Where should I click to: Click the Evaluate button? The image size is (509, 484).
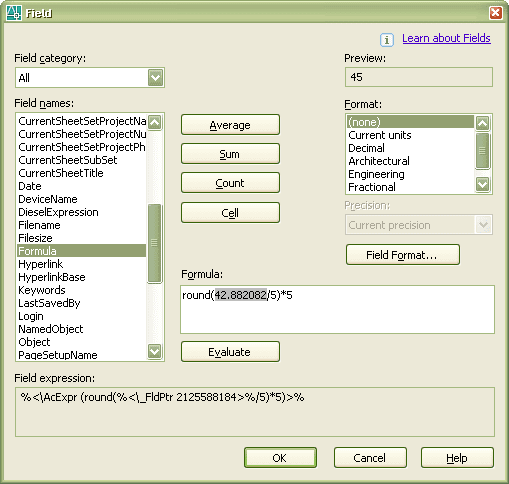coord(230,352)
